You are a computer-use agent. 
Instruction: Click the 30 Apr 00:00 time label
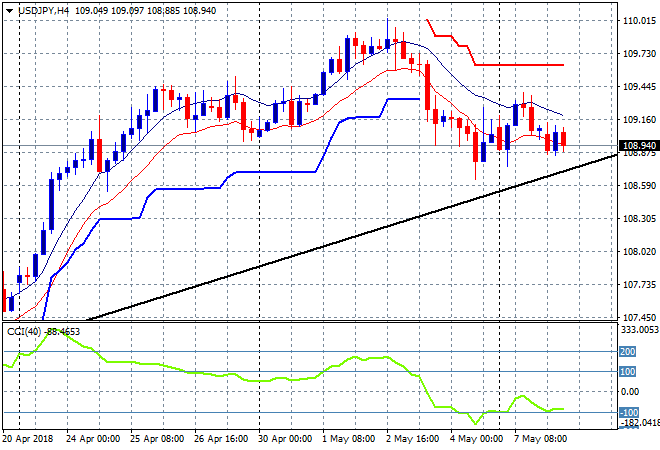pyautogui.click(x=285, y=439)
